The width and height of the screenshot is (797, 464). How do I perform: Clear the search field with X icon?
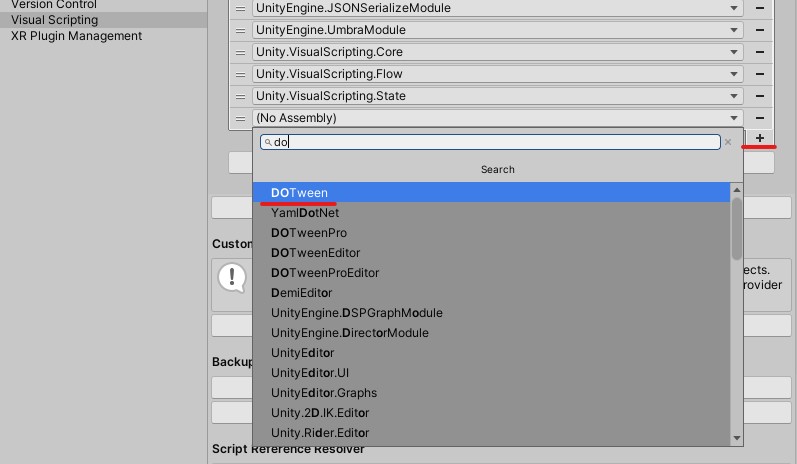(728, 142)
